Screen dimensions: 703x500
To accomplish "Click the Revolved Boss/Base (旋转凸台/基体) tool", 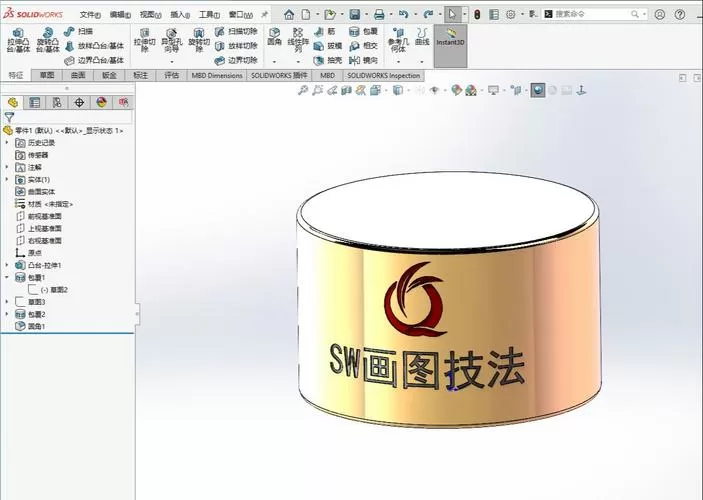I will pos(48,40).
